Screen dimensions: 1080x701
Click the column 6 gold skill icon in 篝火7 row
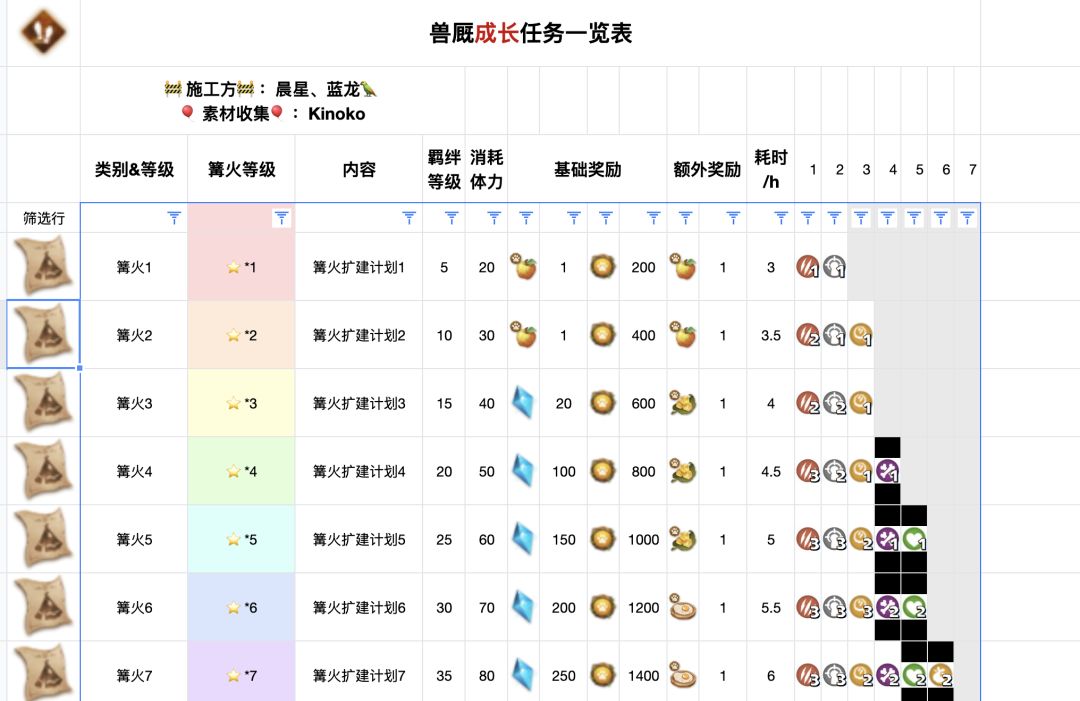[x=941, y=676]
